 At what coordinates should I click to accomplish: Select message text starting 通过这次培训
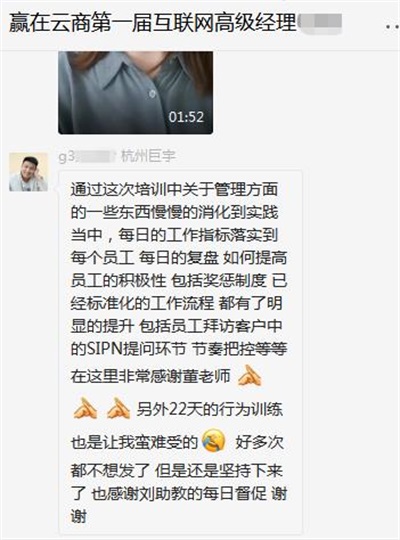pos(180,352)
